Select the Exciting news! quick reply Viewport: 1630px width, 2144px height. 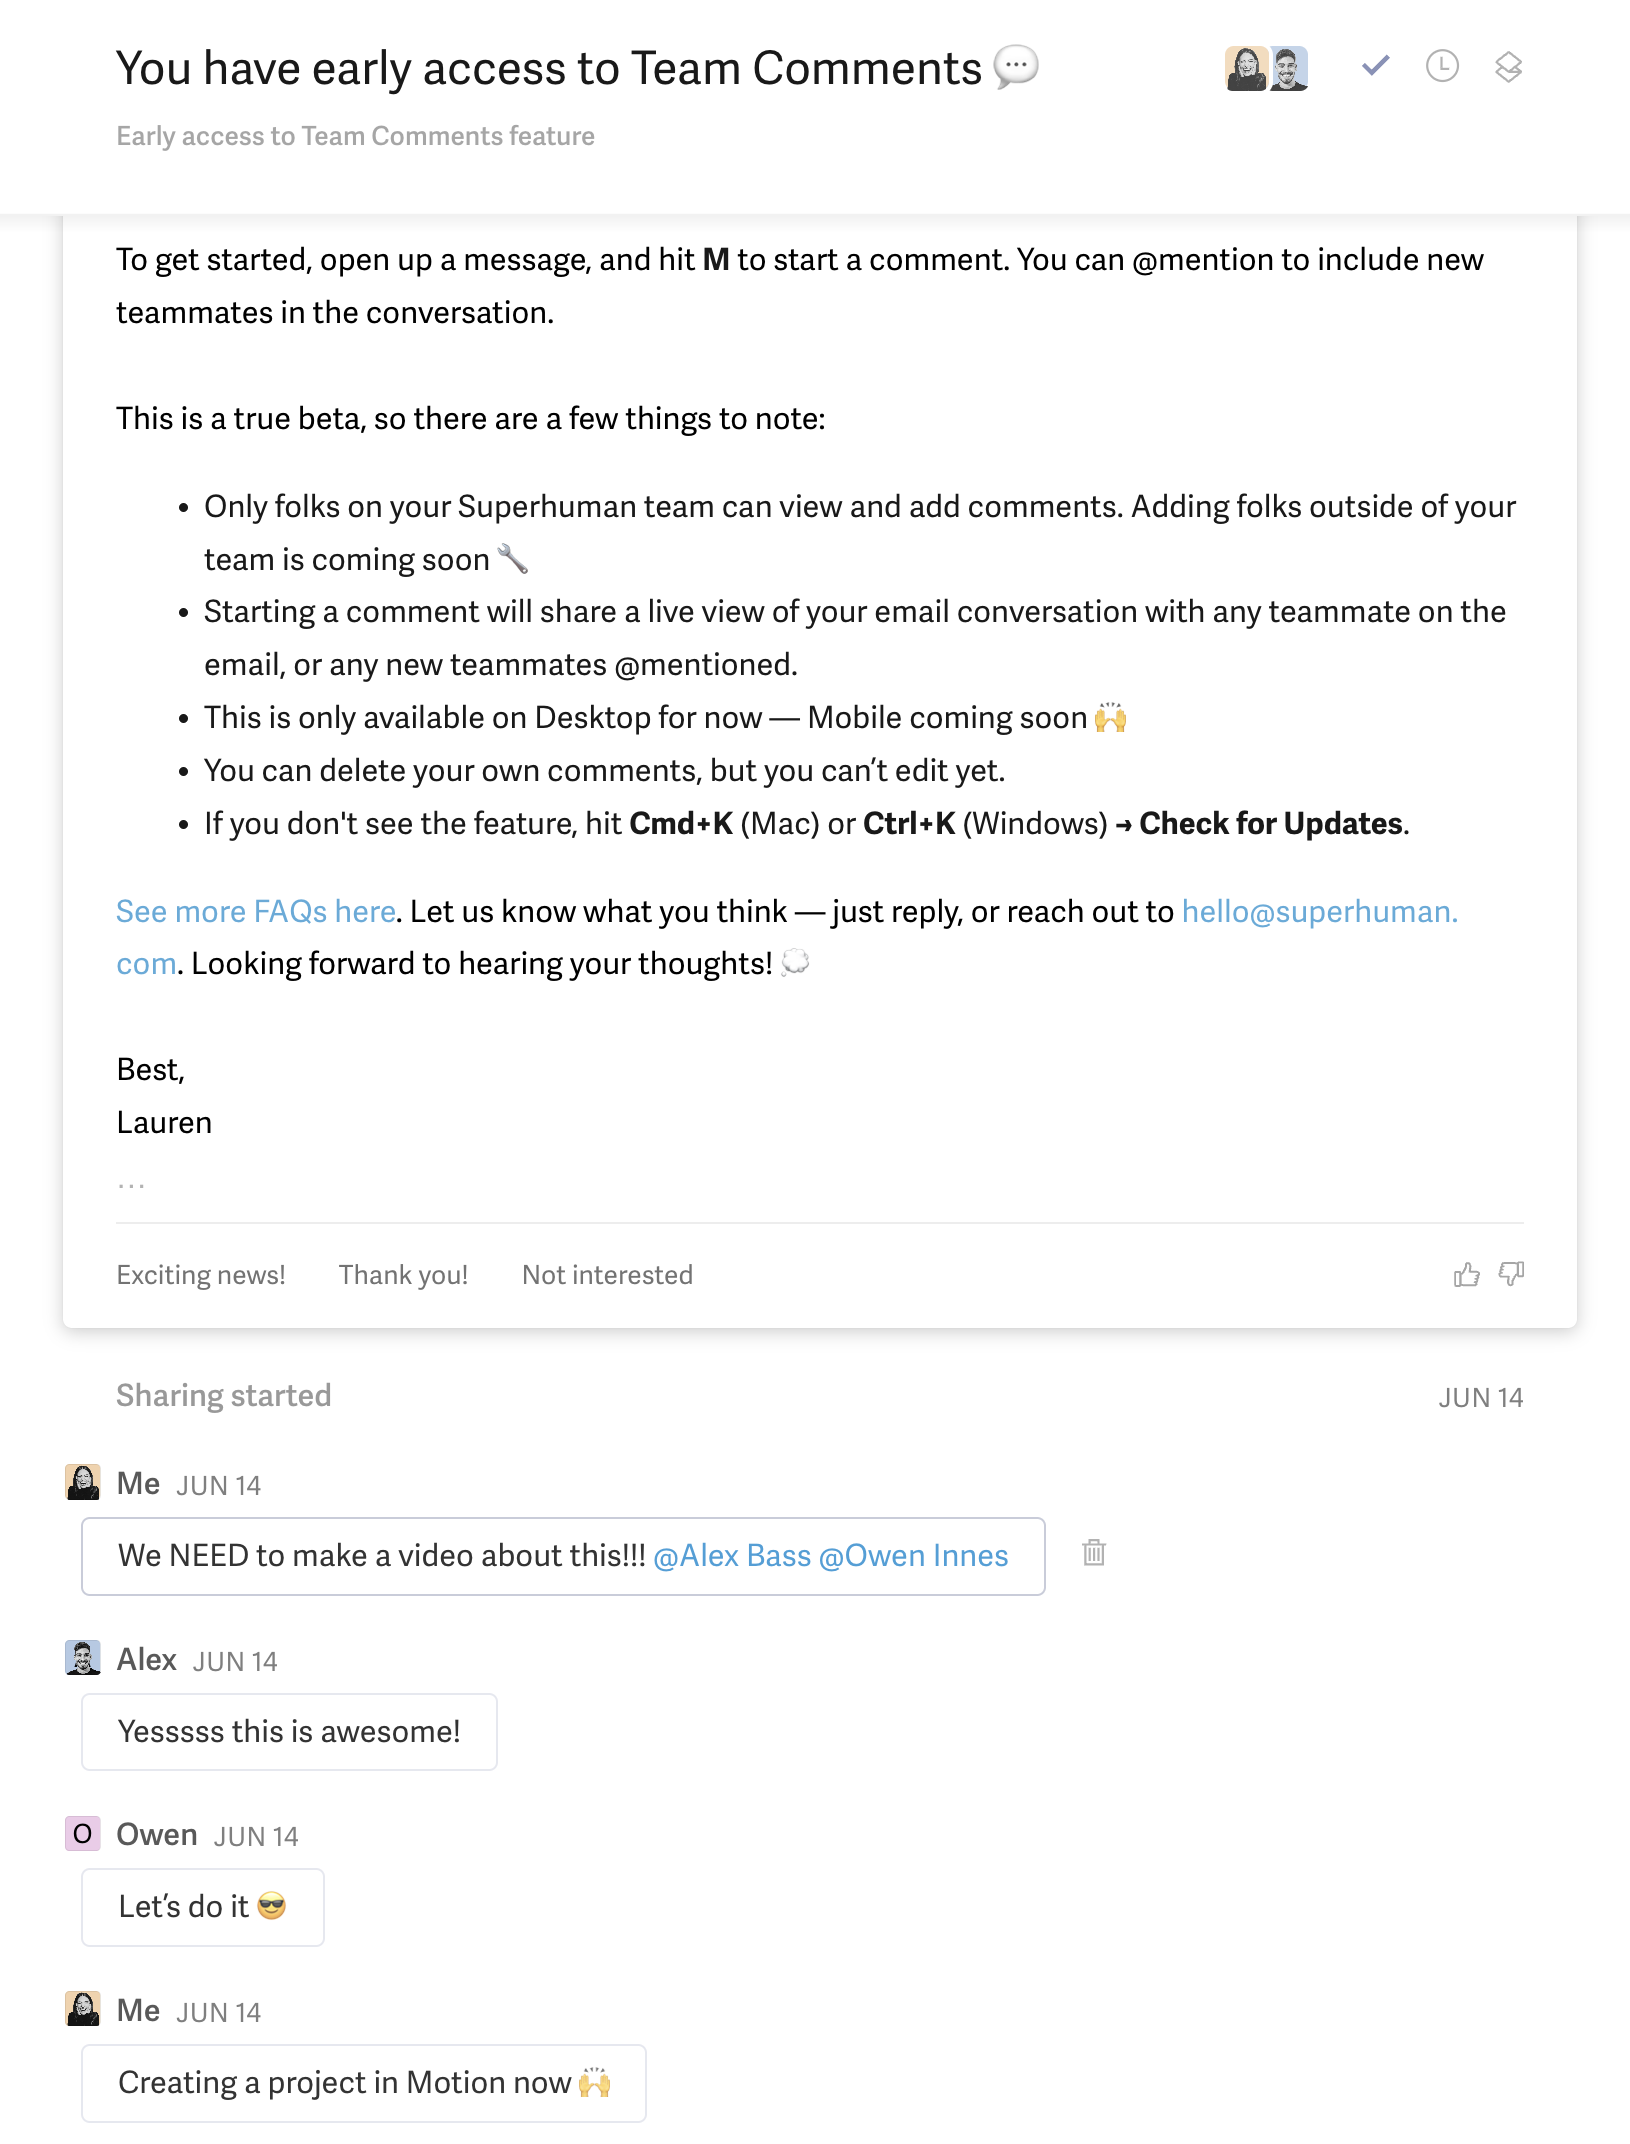(x=201, y=1275)
